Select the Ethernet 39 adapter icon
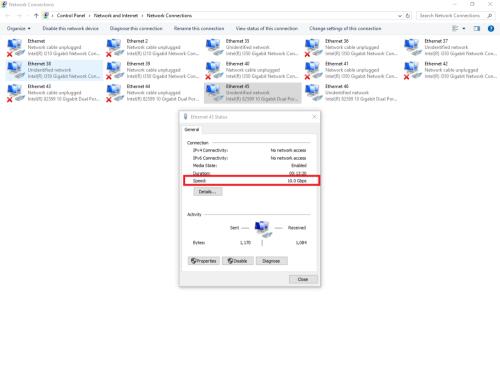The height and width of the screenshot is (375, 500). point(114,70)
